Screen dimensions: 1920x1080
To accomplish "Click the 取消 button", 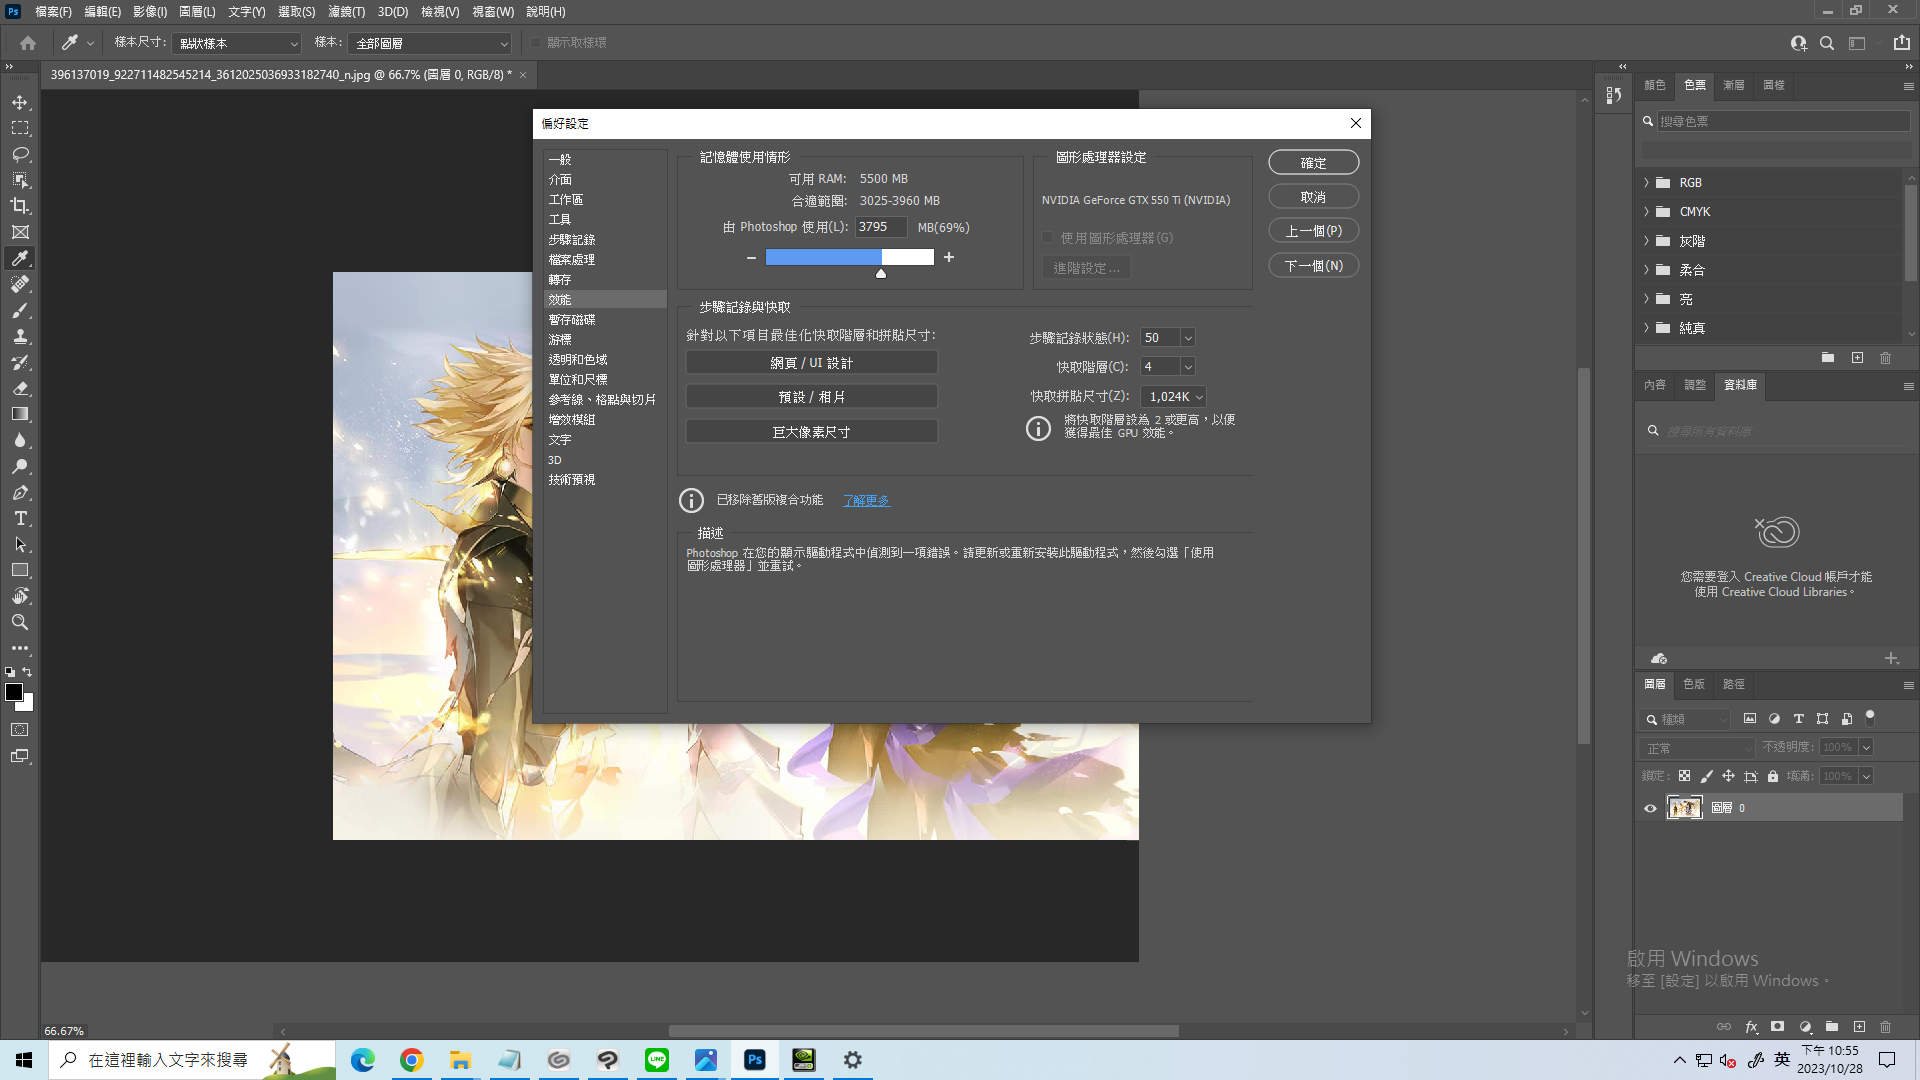I will click(x=1313, y=197).
